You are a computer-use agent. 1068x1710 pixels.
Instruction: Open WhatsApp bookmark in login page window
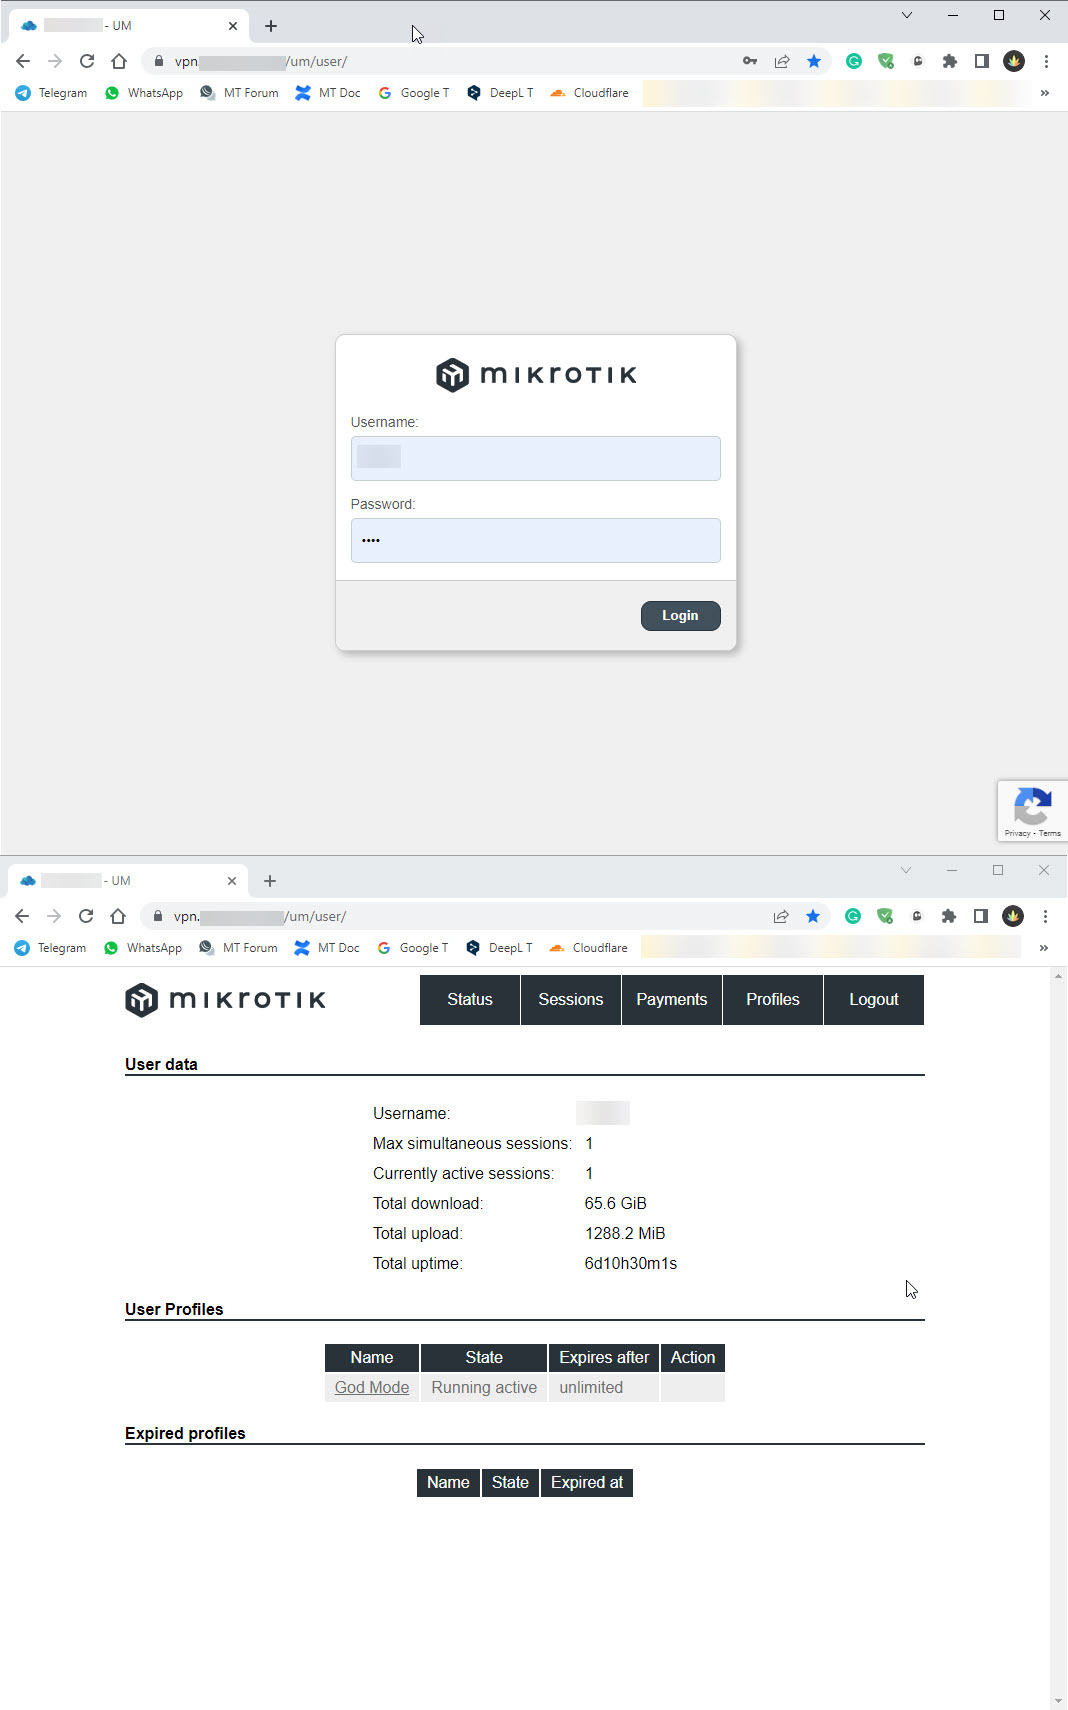tap(144, 93)
